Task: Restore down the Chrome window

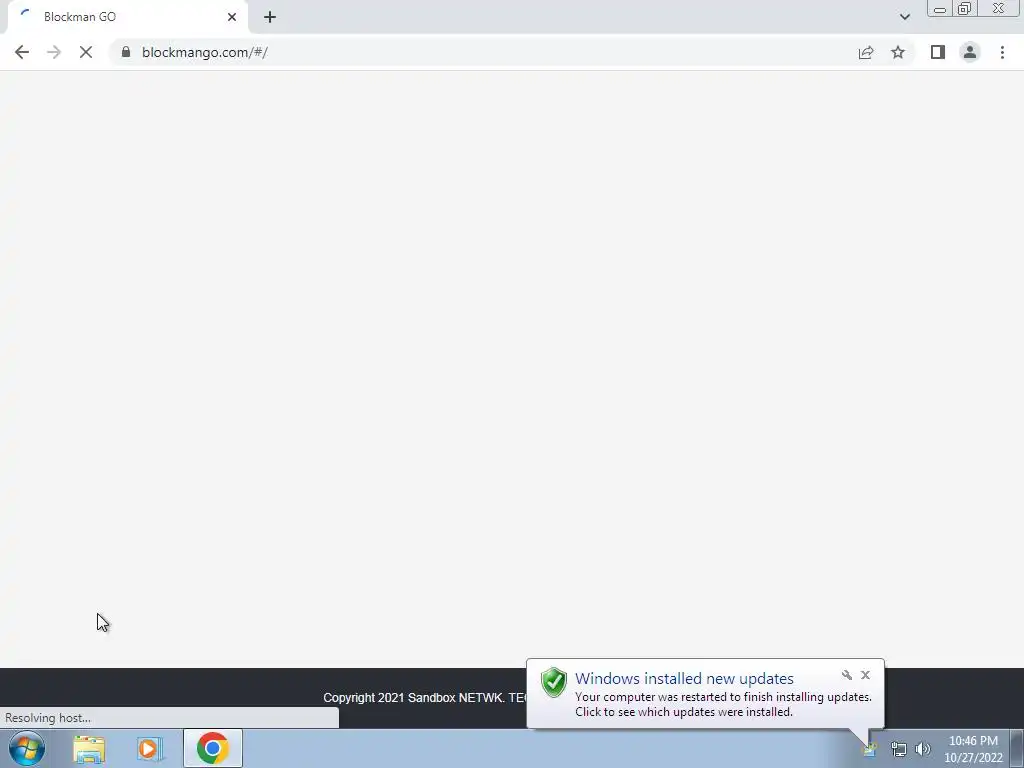Action: (965, 8)
